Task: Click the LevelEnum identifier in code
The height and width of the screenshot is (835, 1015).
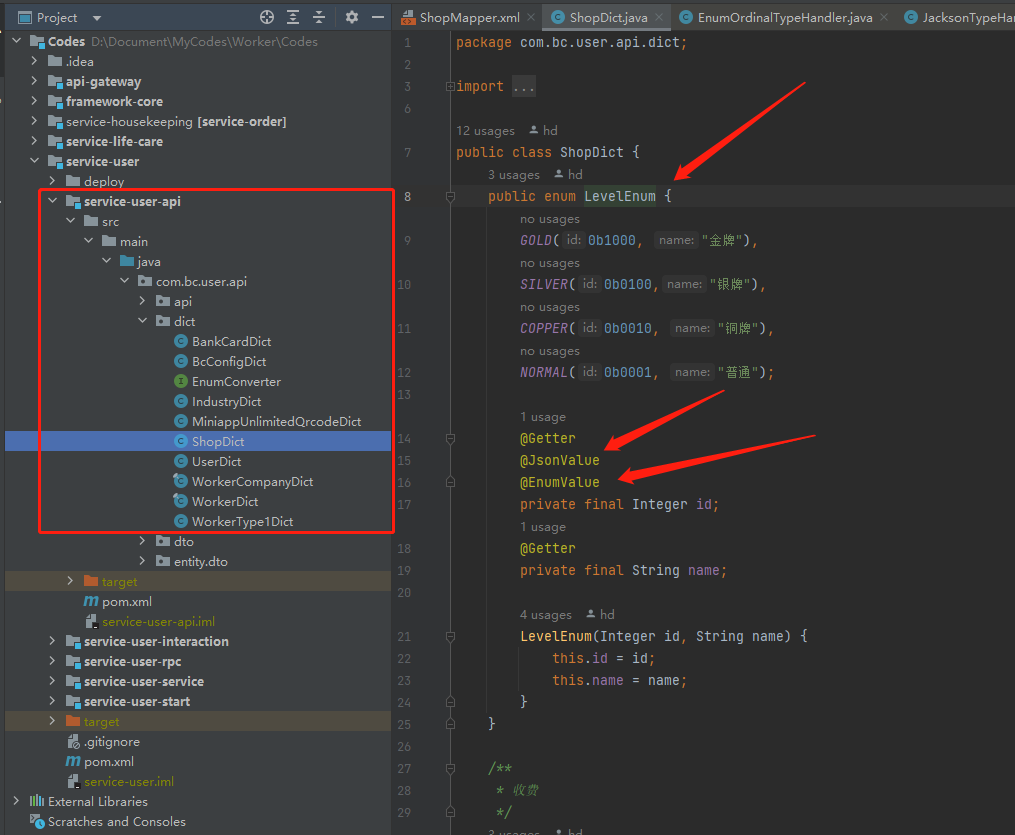Action: pos(619,196)
